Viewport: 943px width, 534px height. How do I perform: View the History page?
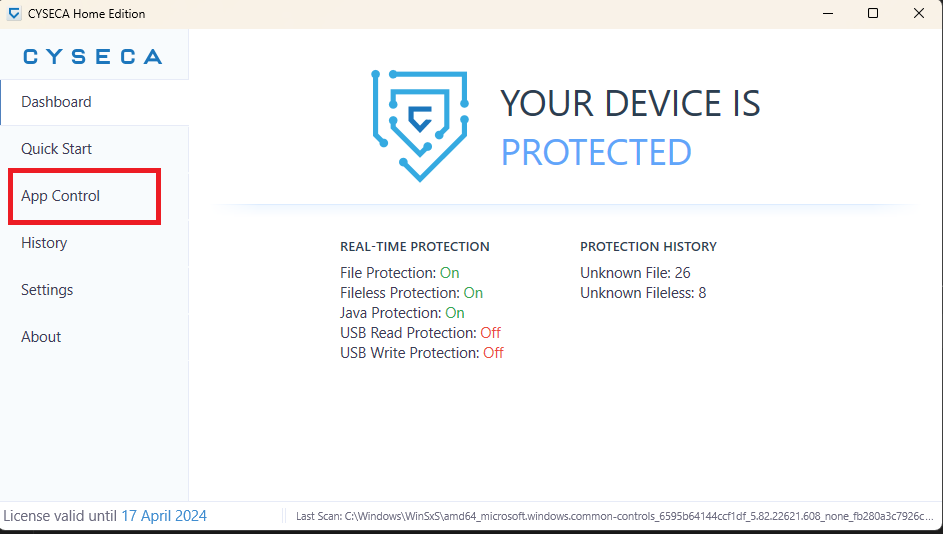(44, 243)
